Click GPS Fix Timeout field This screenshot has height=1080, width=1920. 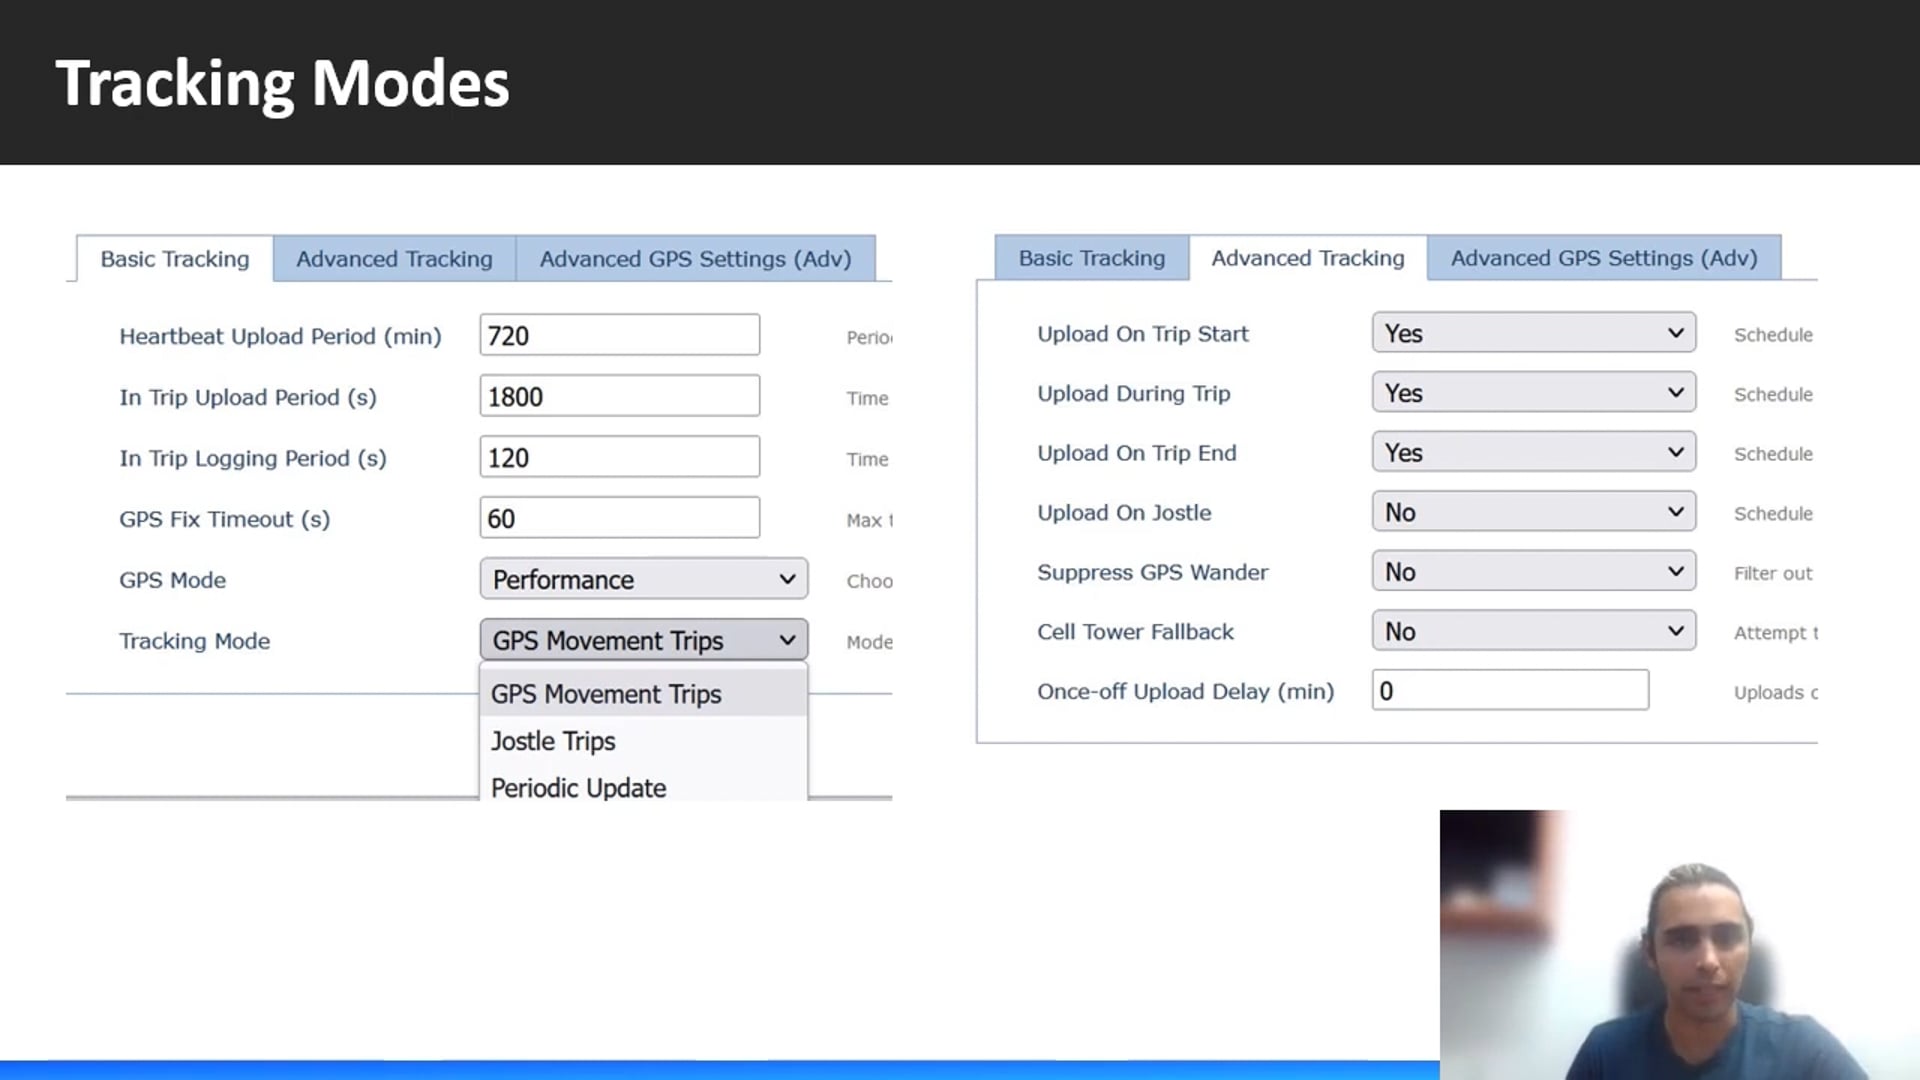pos(619,518)
